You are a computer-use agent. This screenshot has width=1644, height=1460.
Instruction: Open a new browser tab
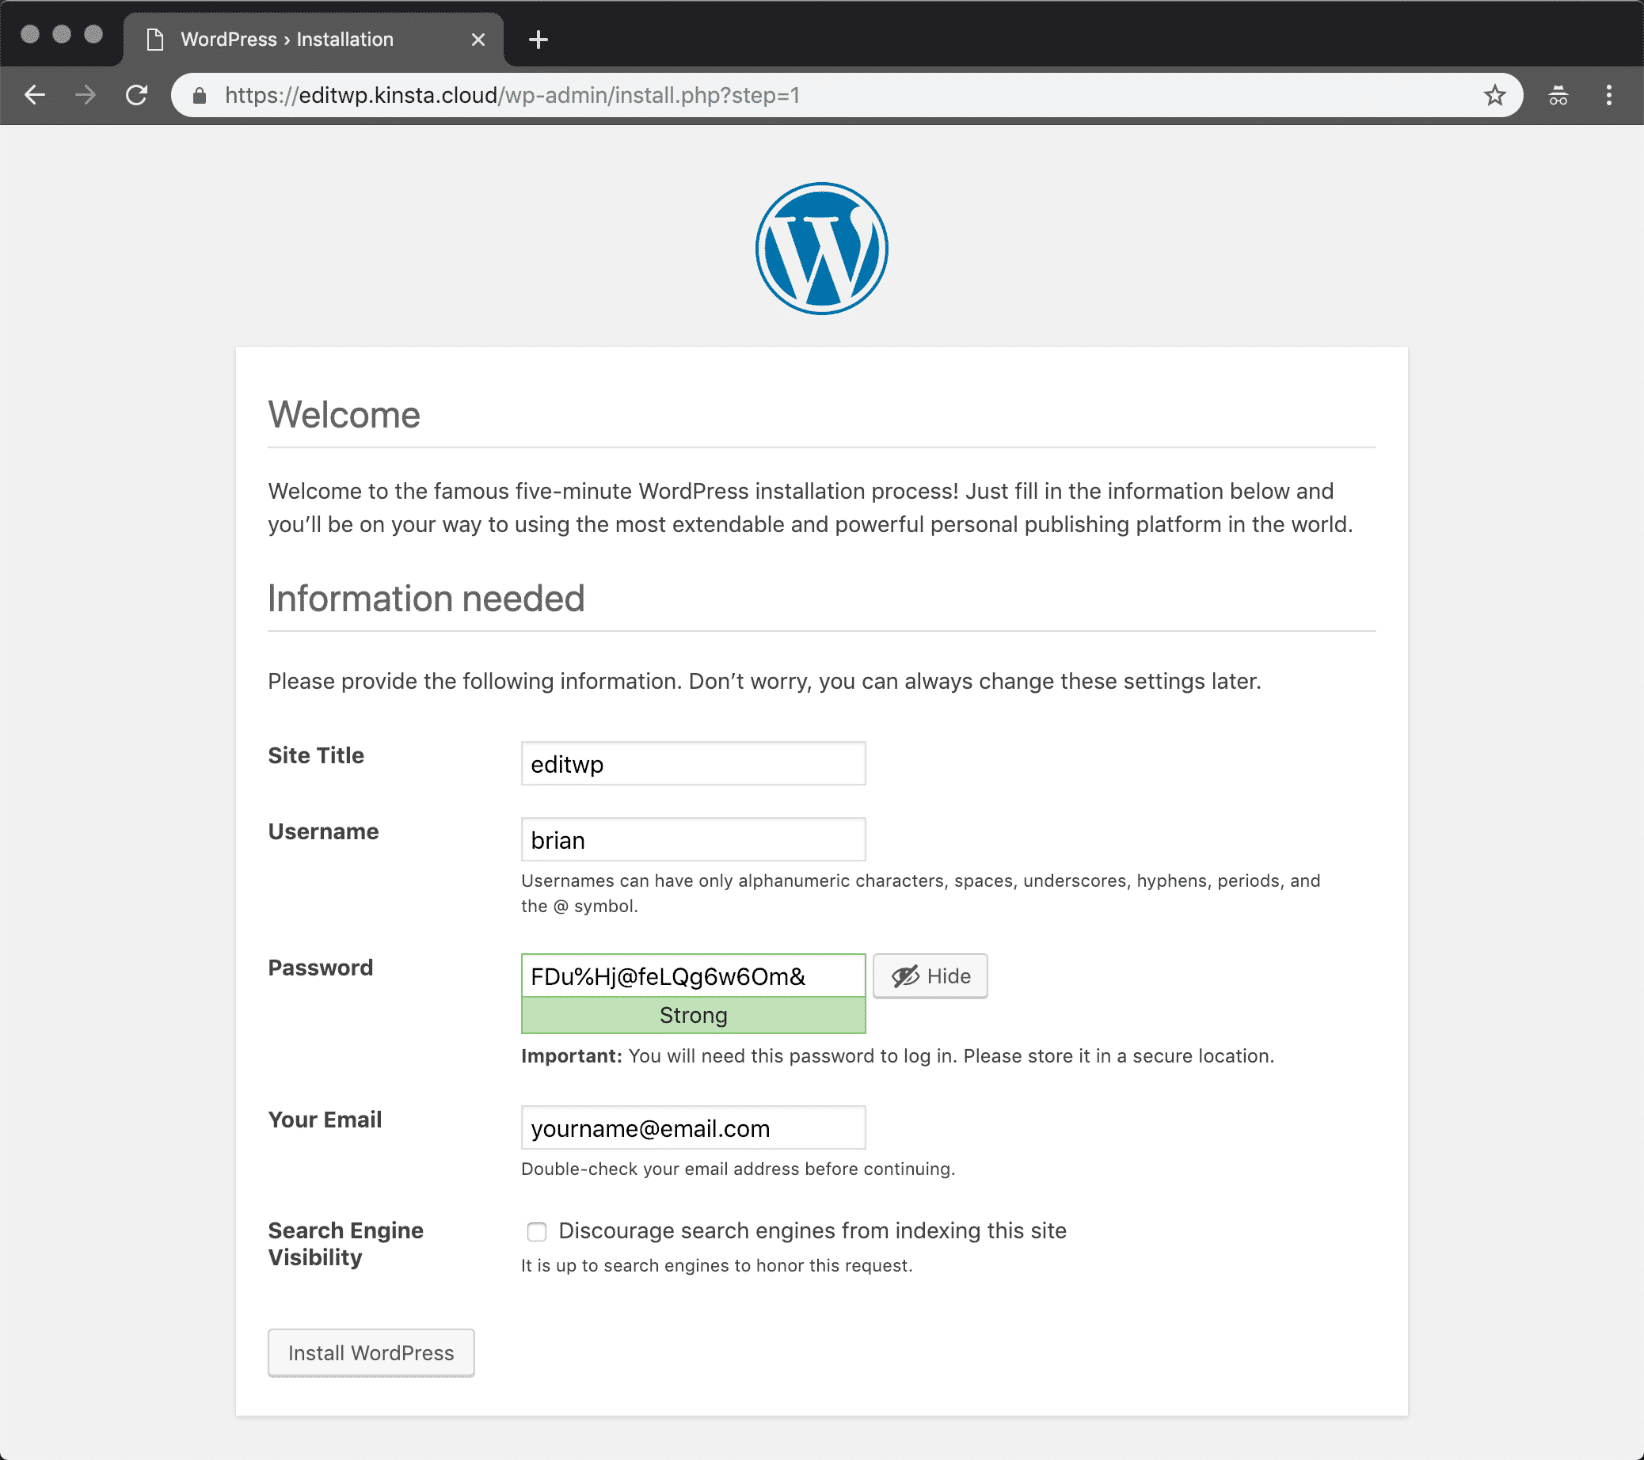[538, 39]
